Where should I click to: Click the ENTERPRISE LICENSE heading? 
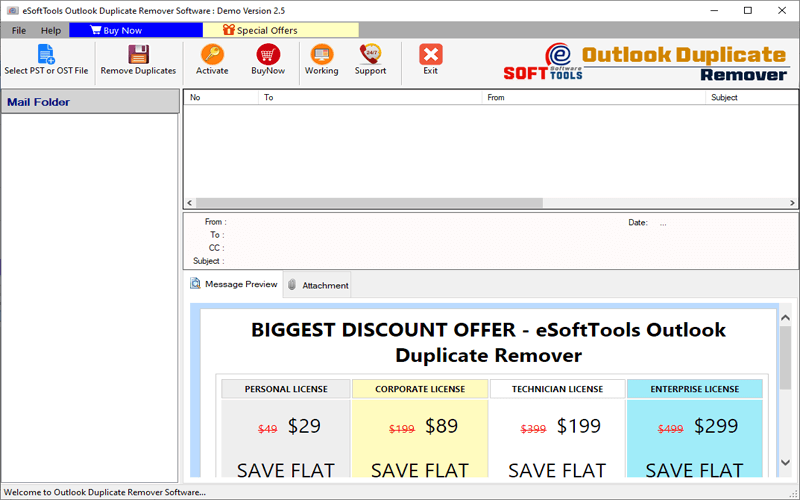point(694,389)
